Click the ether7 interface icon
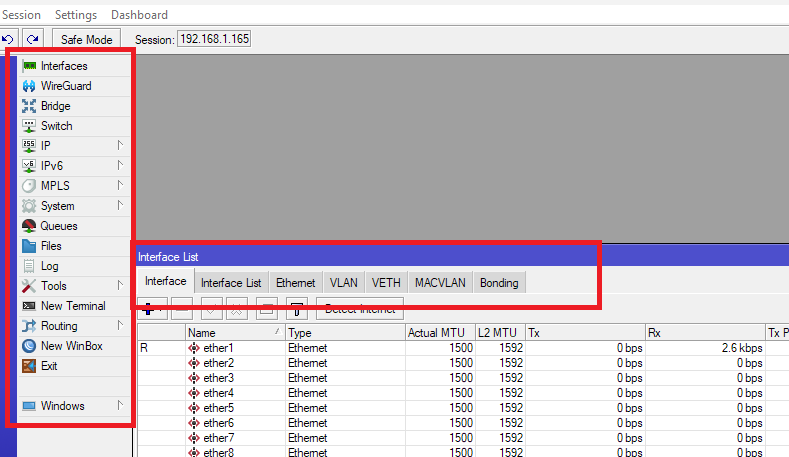This screenshot has width=789, height=457. 194,438
